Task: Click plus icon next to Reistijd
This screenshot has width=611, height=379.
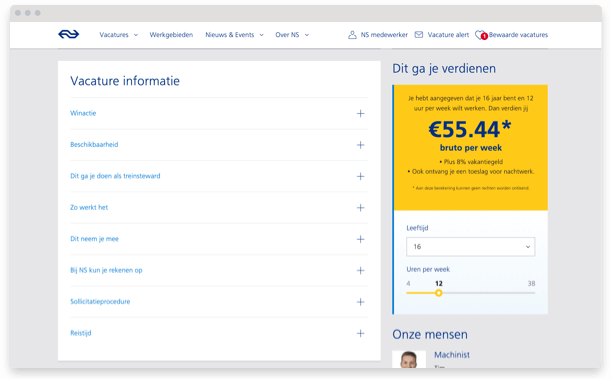Action: pyautogui.click(x=360, y=333)
